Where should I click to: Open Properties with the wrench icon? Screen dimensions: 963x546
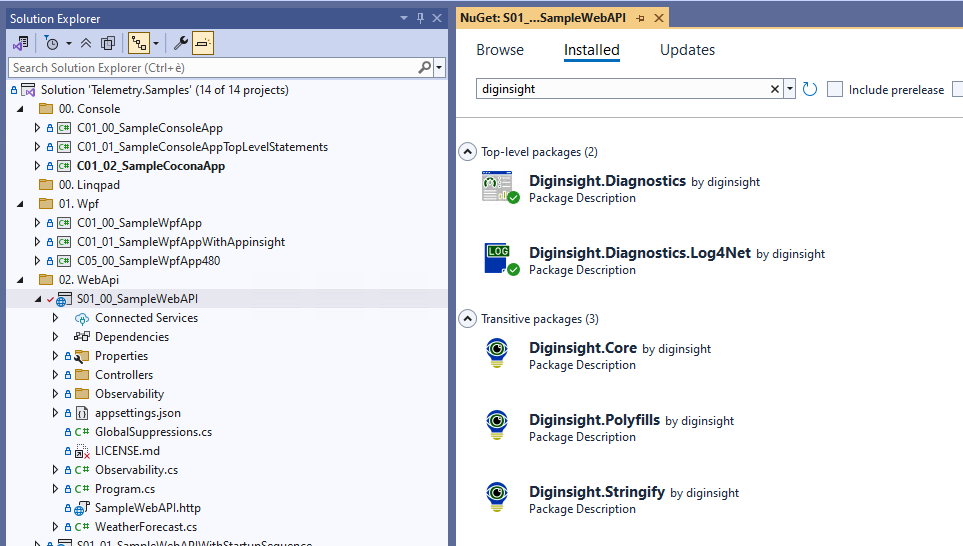(180, 43)
